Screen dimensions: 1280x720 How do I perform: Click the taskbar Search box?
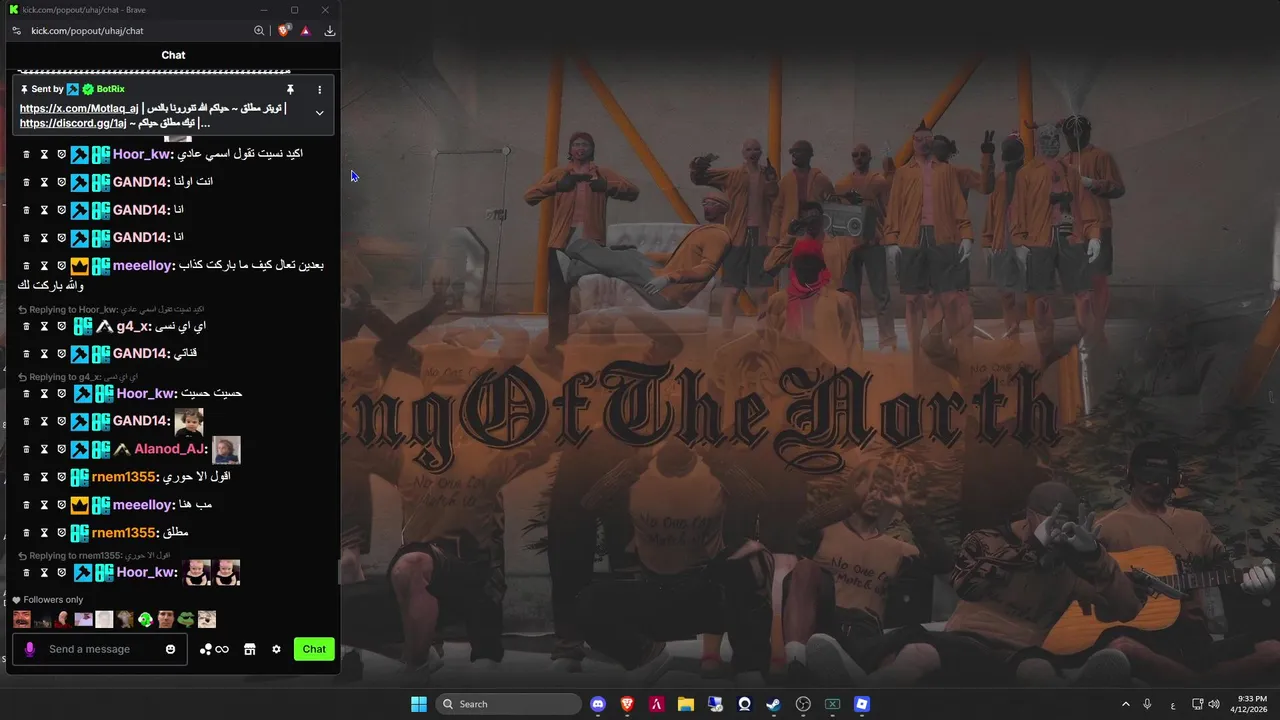point(510,704)
